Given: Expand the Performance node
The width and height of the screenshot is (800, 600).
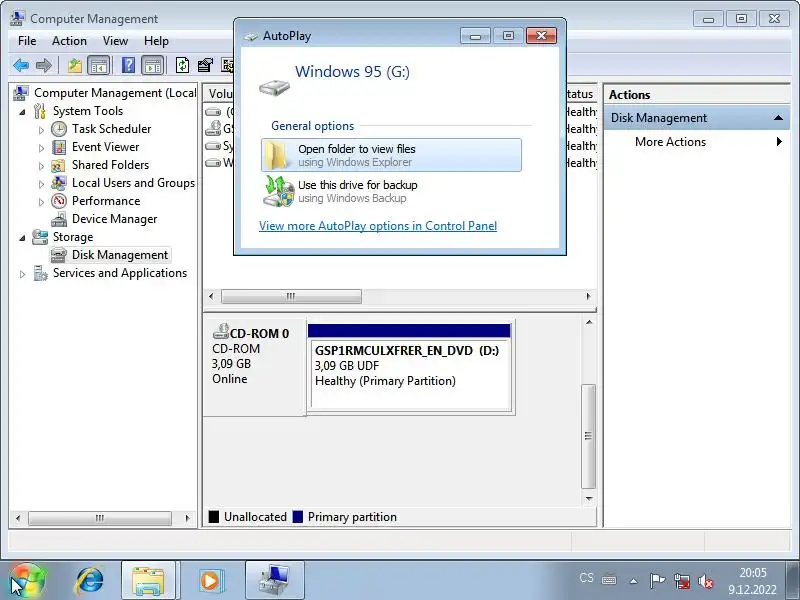Looking at the screenshot, I should (x=41, y=202).
